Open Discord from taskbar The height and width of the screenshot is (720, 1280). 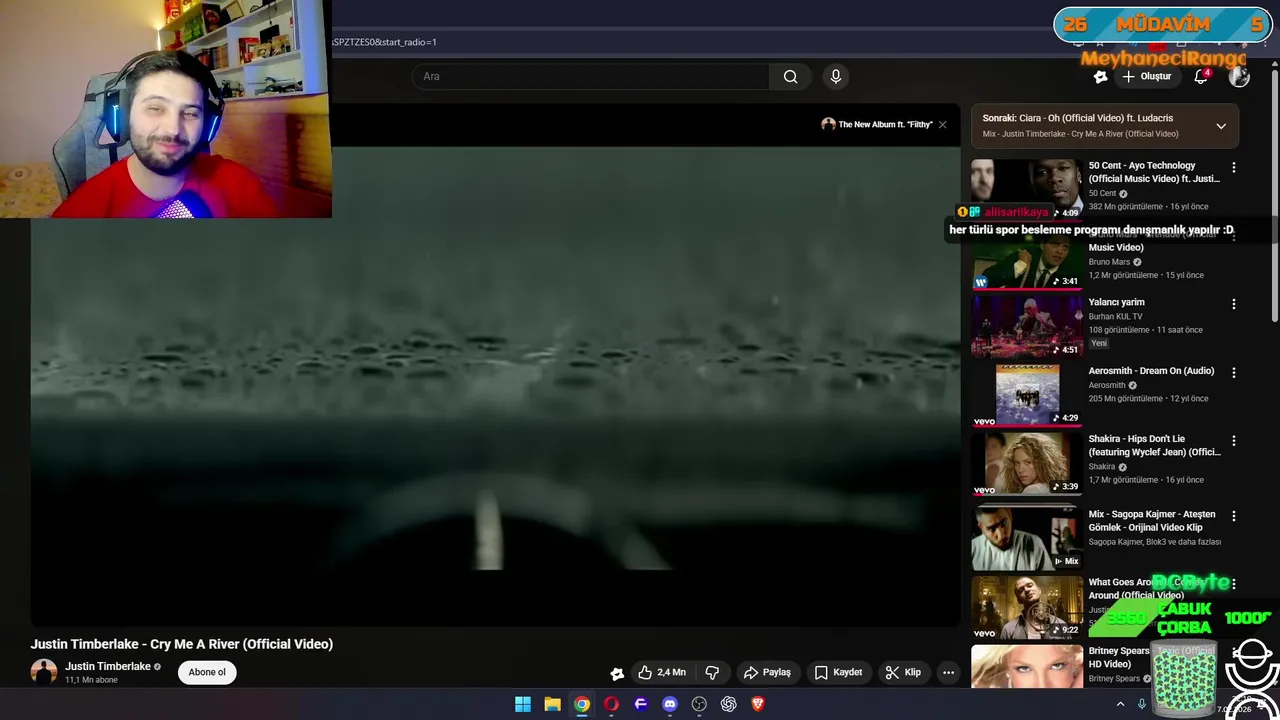[x=670, y=704]
